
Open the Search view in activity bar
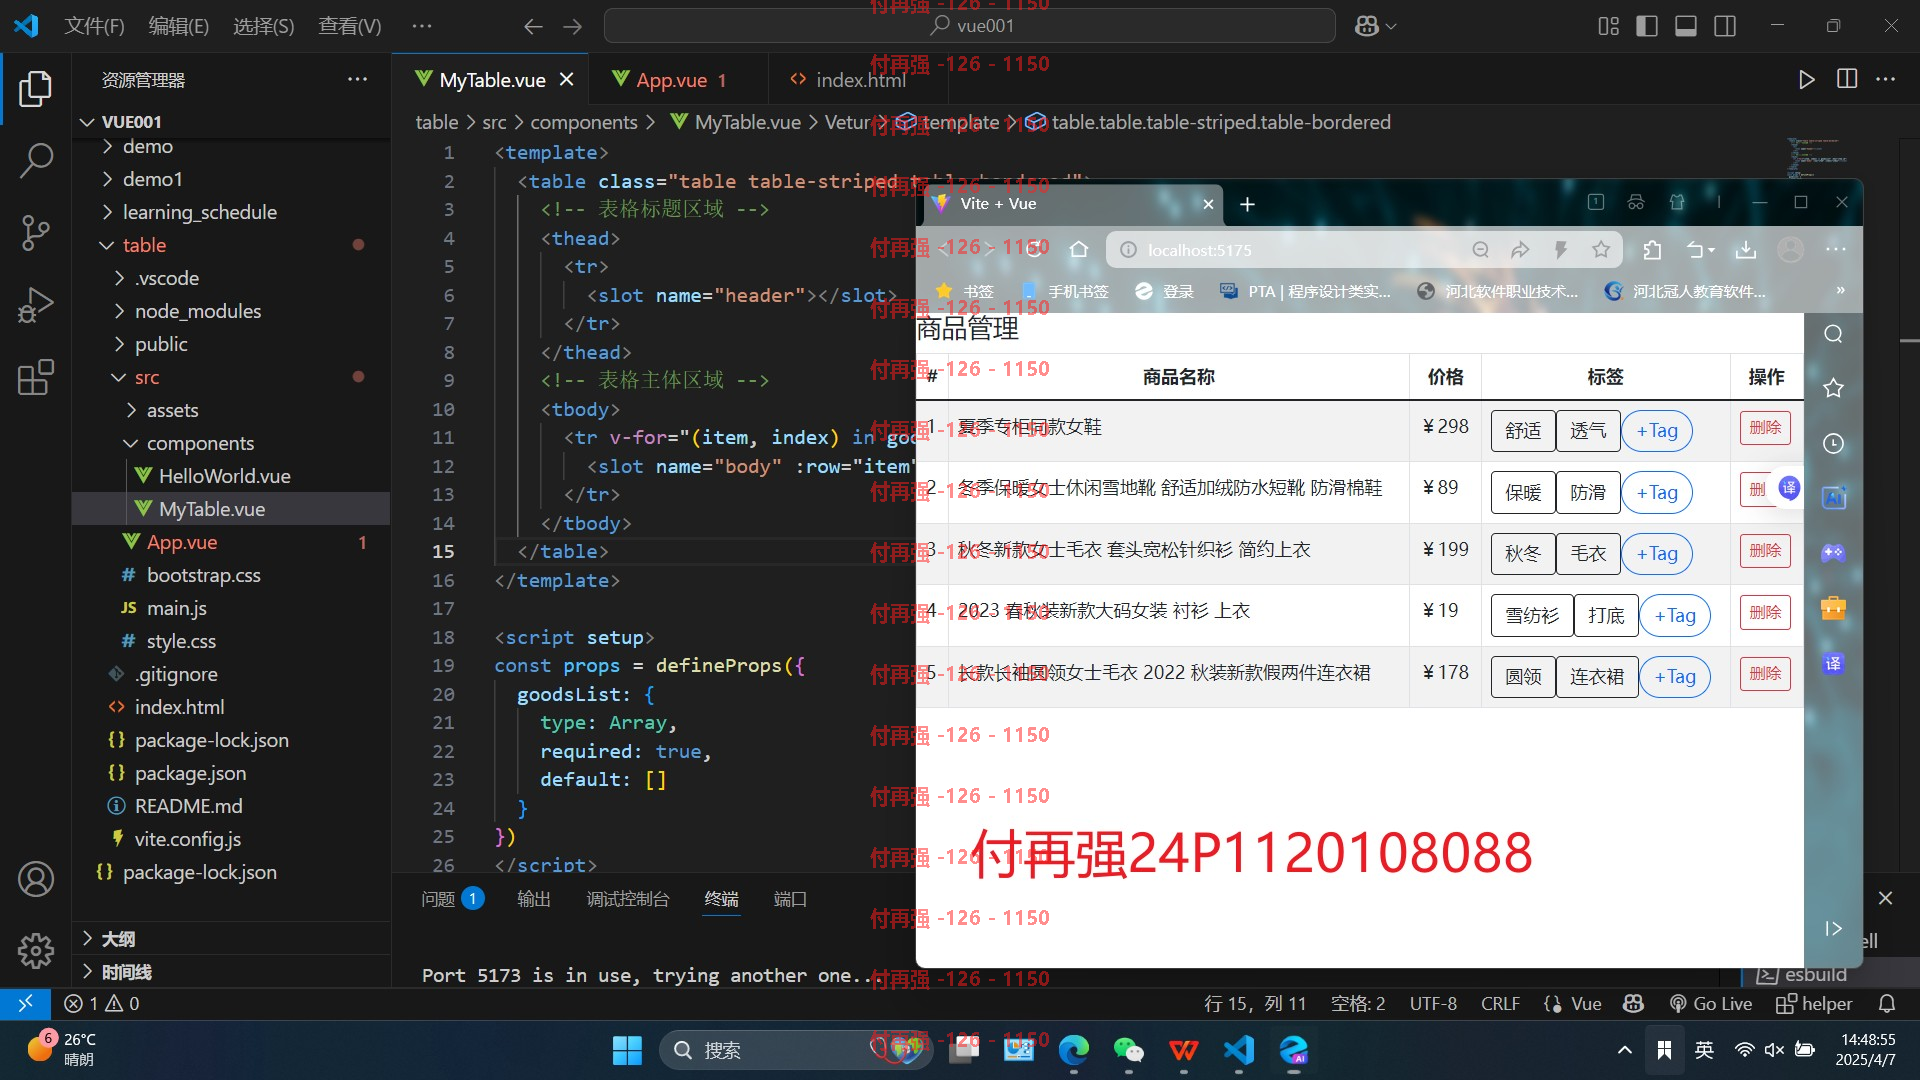[x=36, y=160]
